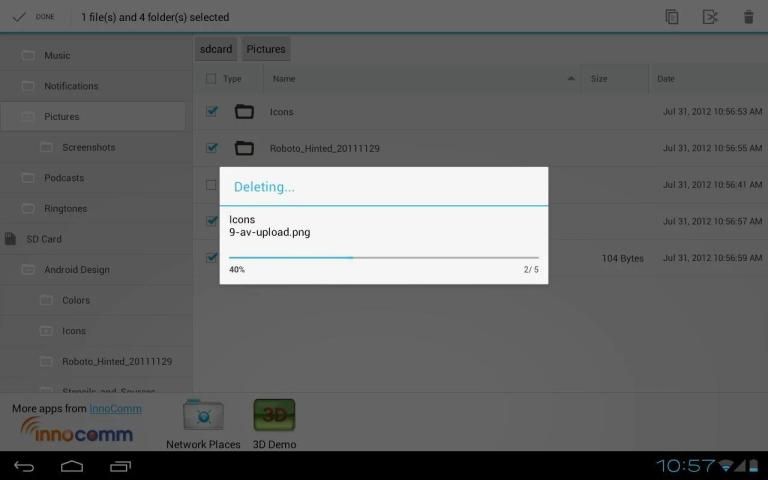Image resolution: width=768 pixels, height=480 pixels.
Task: Select the sdcard breadcrumb tab
Action: (x=216, y=49)
